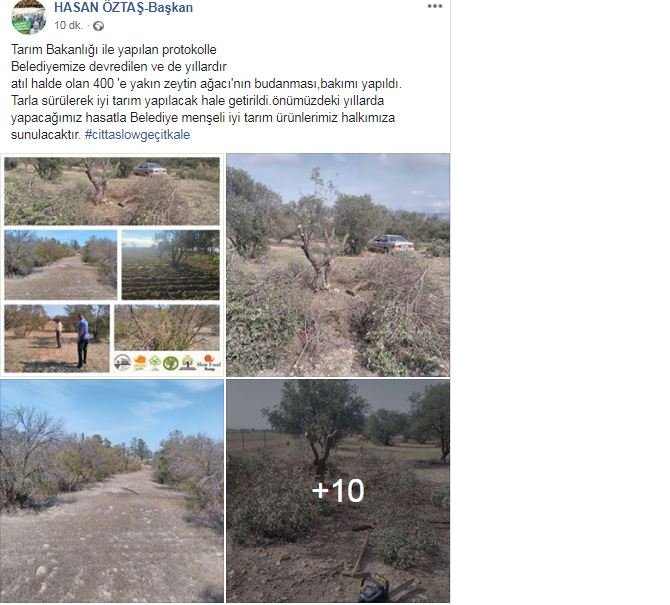The image size is (670, 605).
Task: Open the collage photo with logos
Action: 112,265
